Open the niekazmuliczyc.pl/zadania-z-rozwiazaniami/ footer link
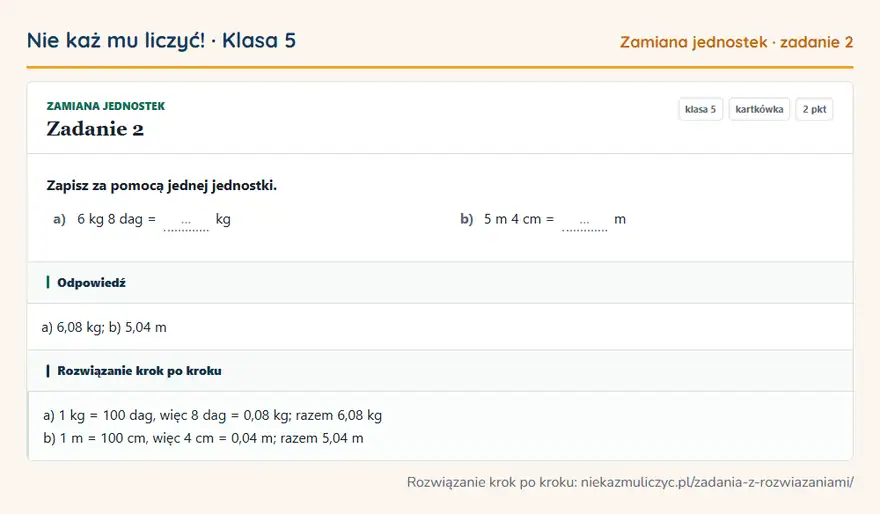 click(x=717, y=482)
